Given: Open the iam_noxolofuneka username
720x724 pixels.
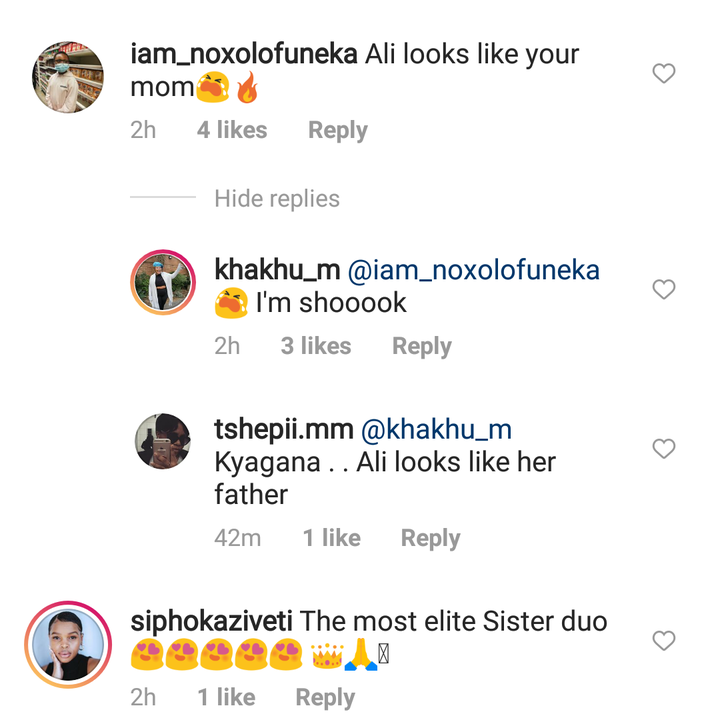Looking at the screenshot, I should point(244,54).
